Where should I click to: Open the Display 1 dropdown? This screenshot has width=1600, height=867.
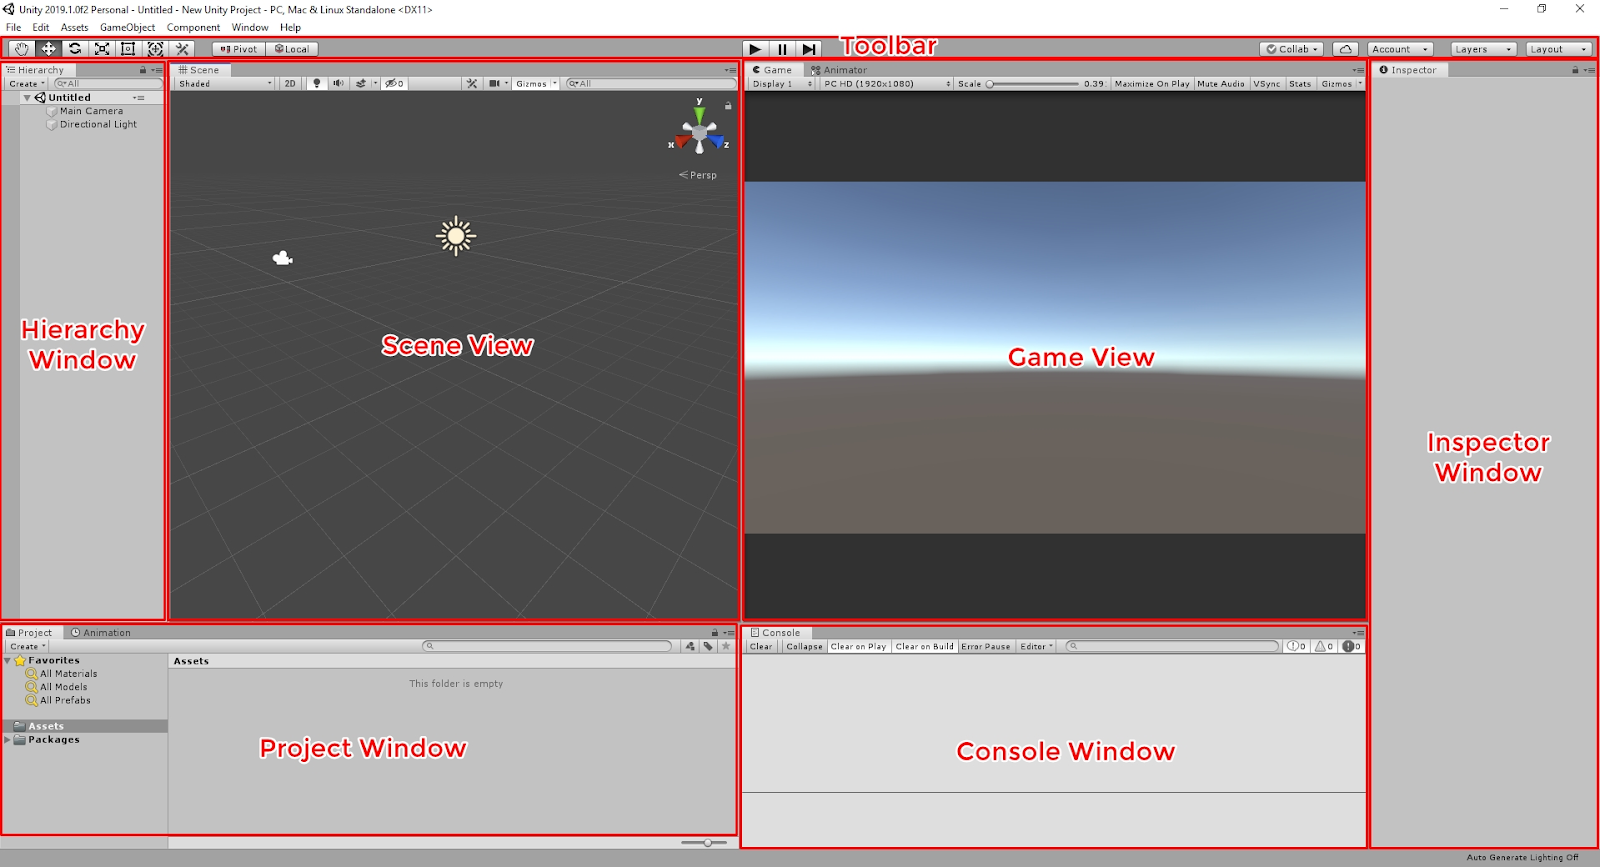click(x=782, y=84)
